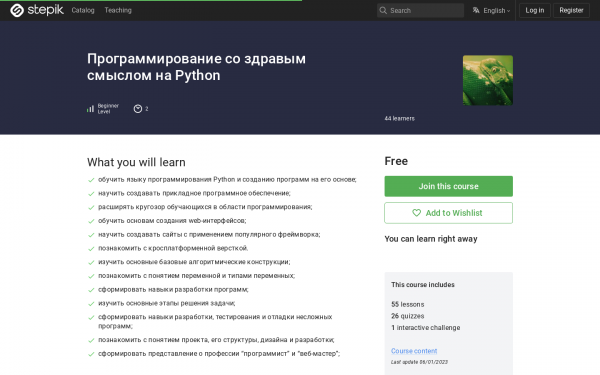Click Add to Wishlist button
Image resolution: width=600 pixels, height=375 pixels.
pos(448,213)
